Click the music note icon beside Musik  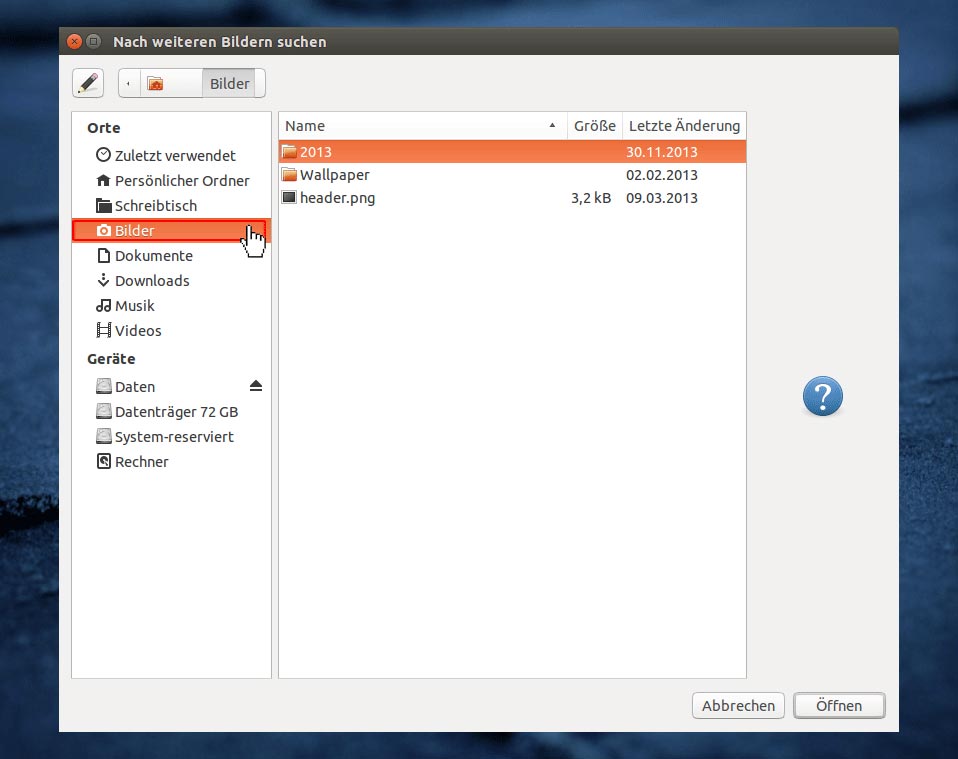pos(103,305)
